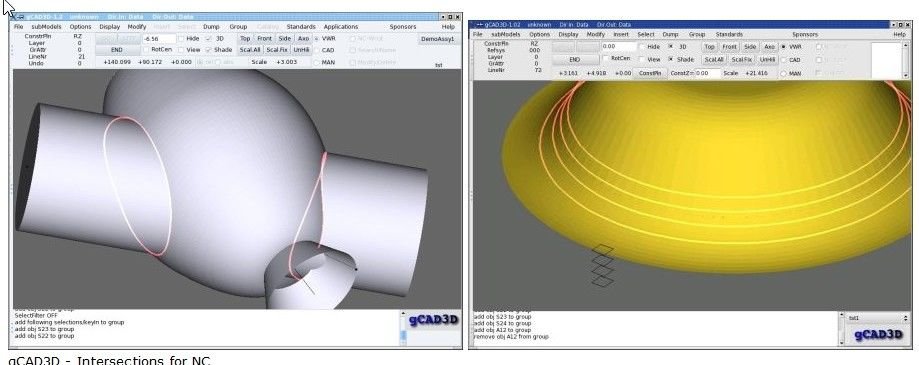
Task: Open subModels menu in left window
Action: [x=46, y=27]
